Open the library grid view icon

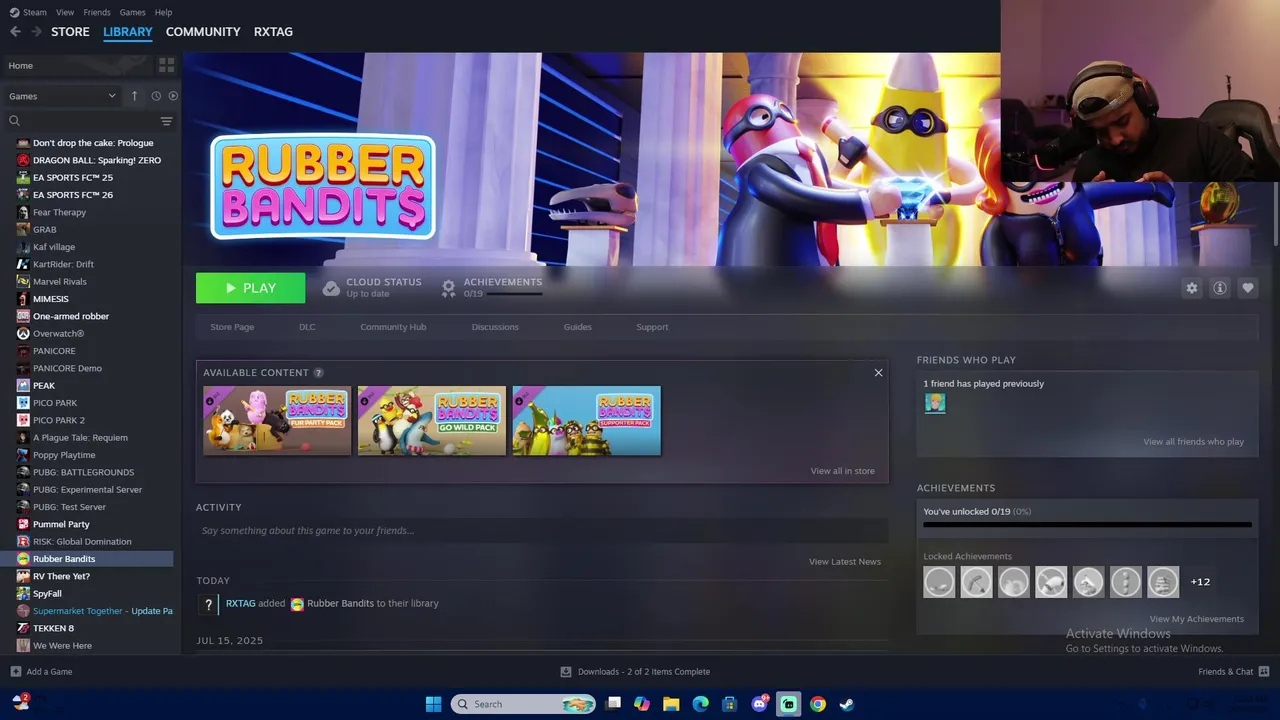[x=166, y=65]
